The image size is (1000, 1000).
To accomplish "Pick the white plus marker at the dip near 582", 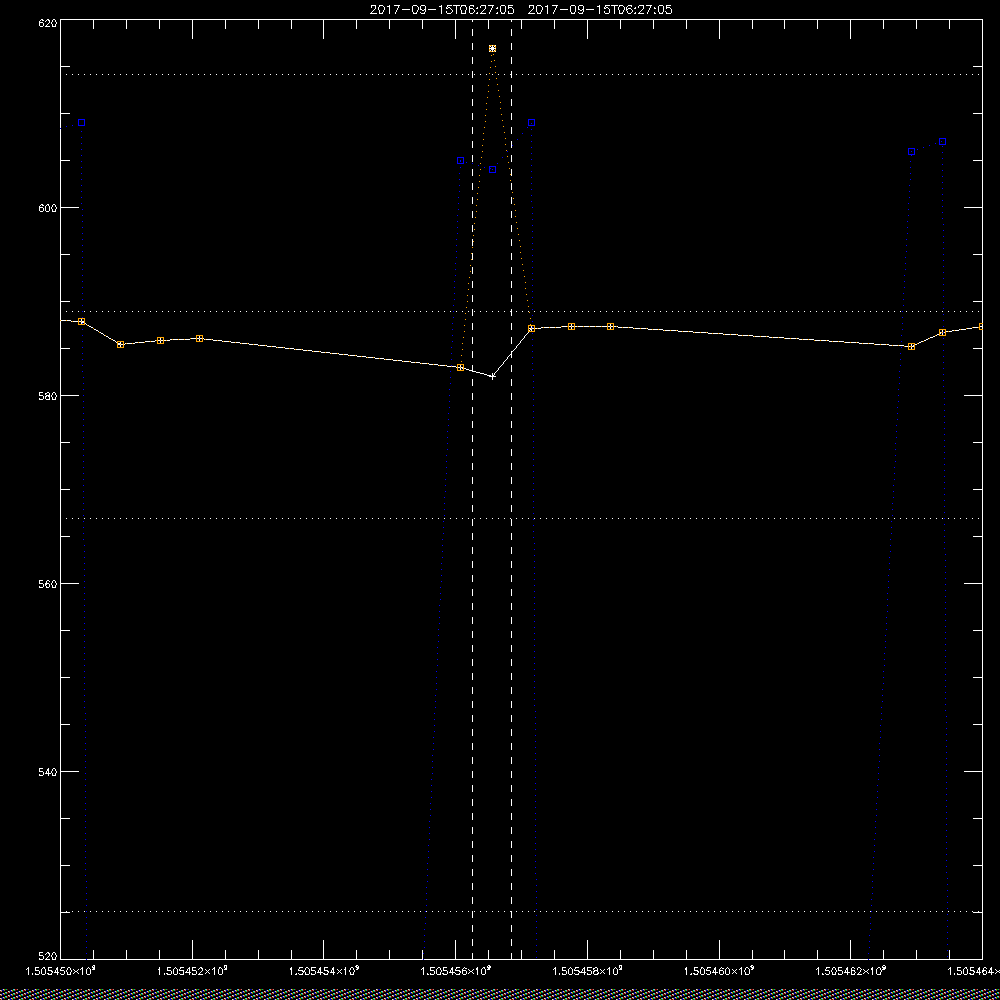I will (x=492, y=376).
